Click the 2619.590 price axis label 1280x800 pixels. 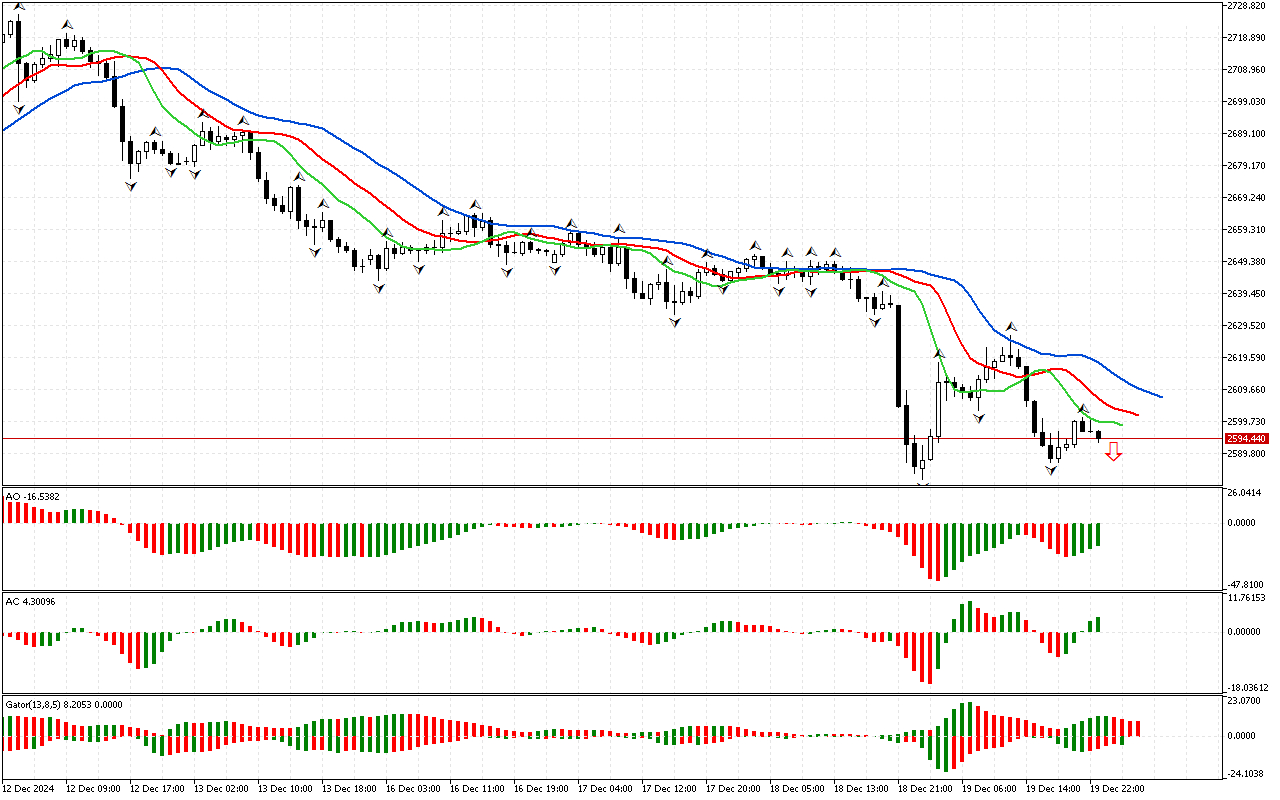1248,358
